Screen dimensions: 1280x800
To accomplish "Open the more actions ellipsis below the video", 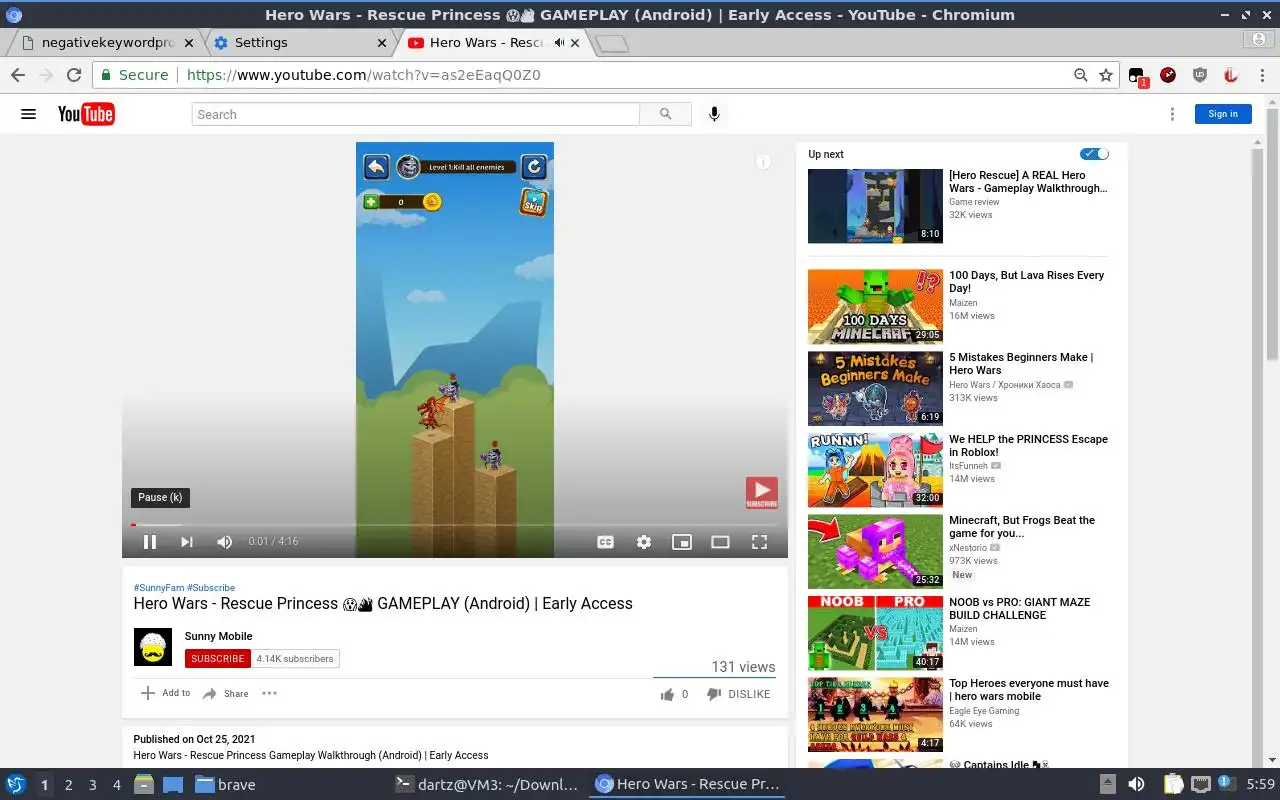I will click(269, 693).
